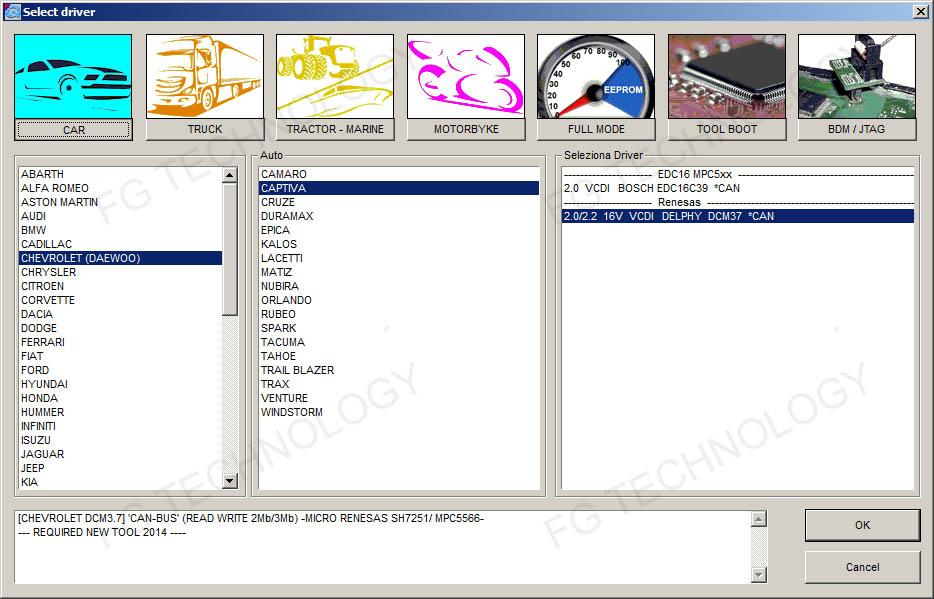Click the brand list scroll down arrow

point(229,481)
